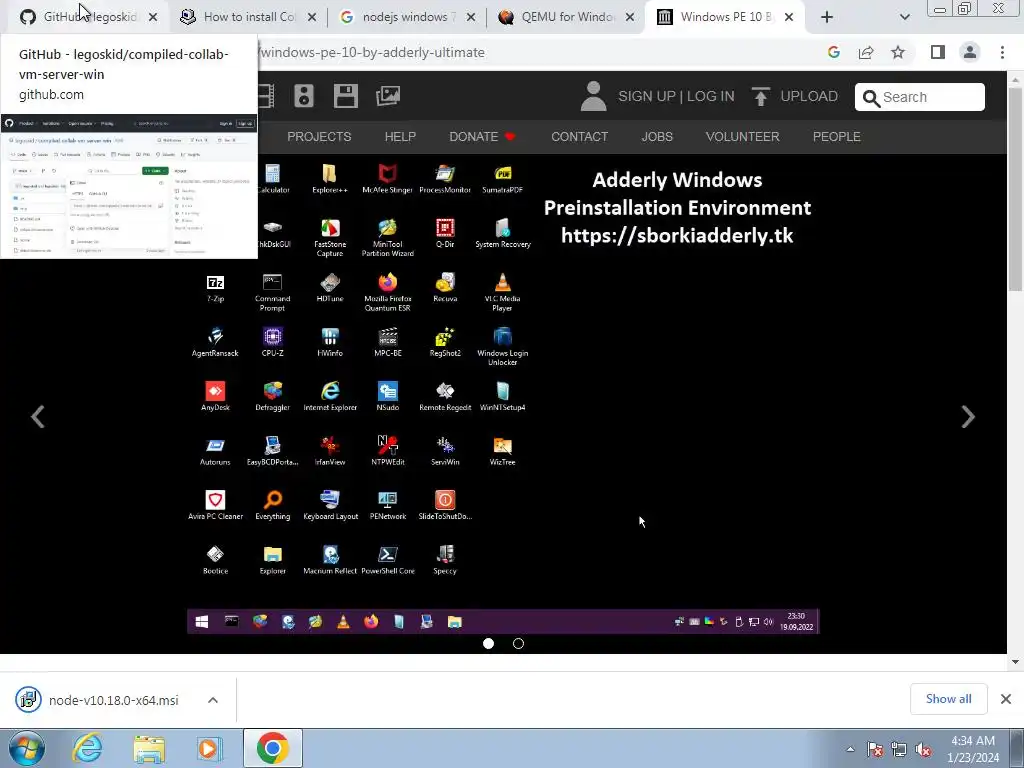Click the taskbar clock showing 4:34 AM
1024x768 pixels.
(973, 749)
